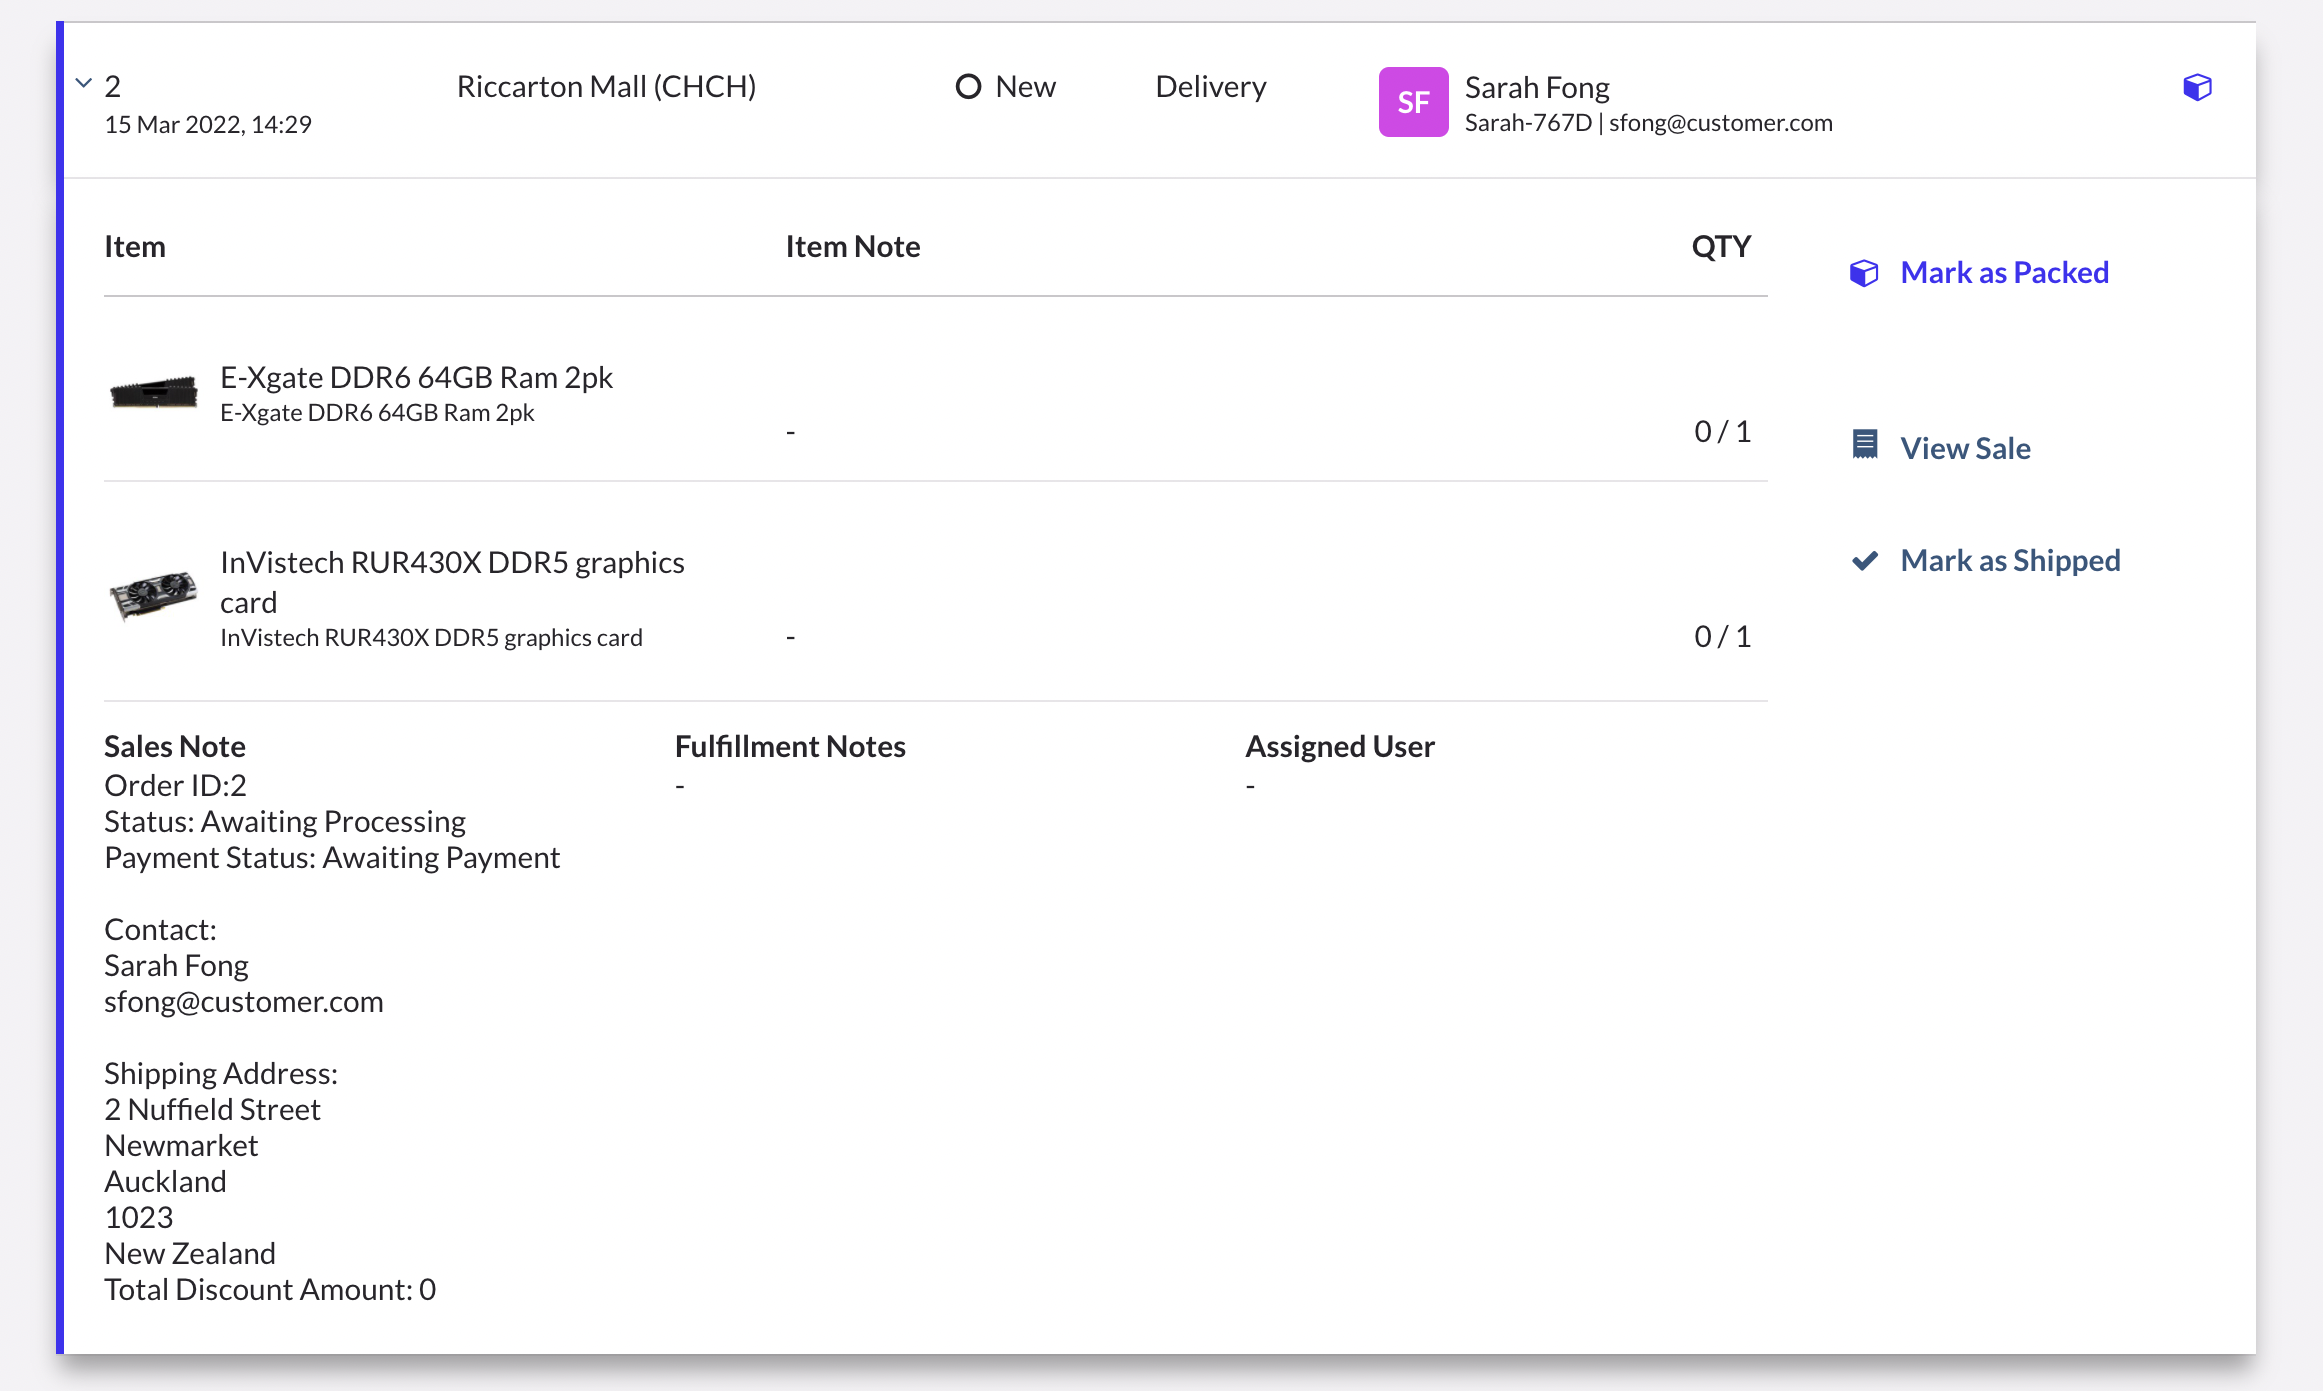
Task: Mark the order as Shipped
Action: [2010, 561]
